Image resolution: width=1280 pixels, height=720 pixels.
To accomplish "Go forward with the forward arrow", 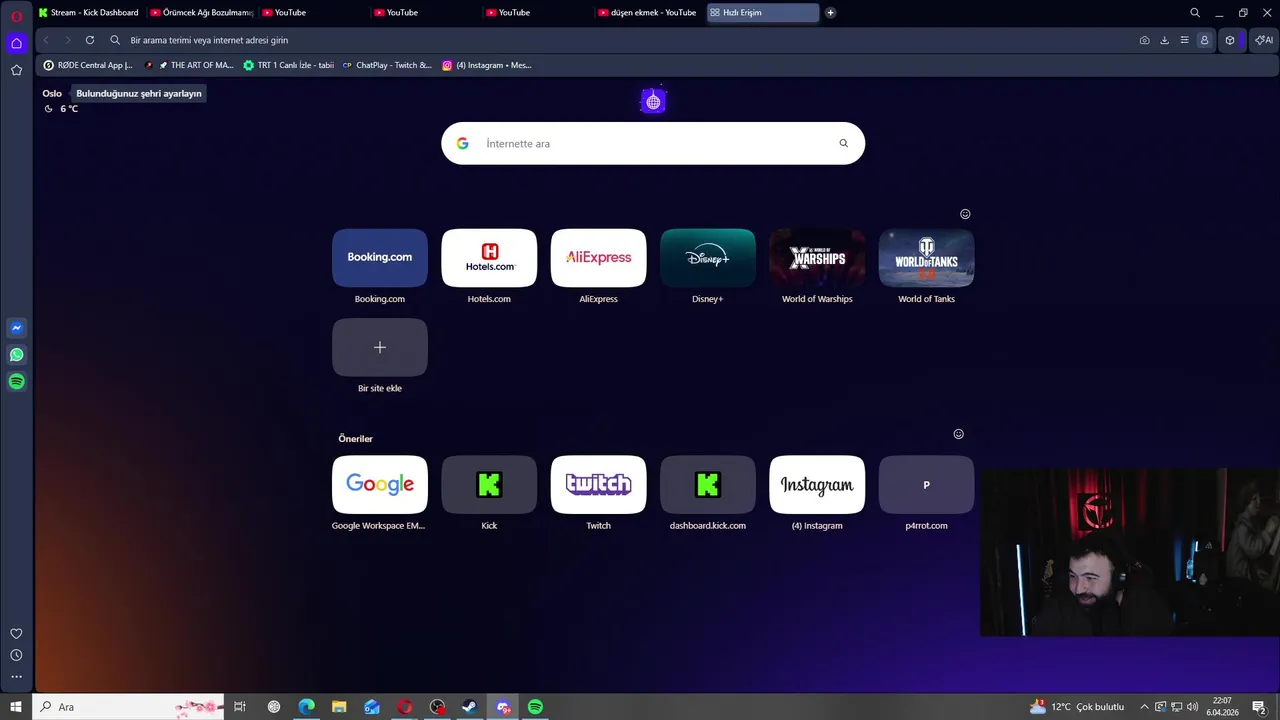I will [68, 40].
